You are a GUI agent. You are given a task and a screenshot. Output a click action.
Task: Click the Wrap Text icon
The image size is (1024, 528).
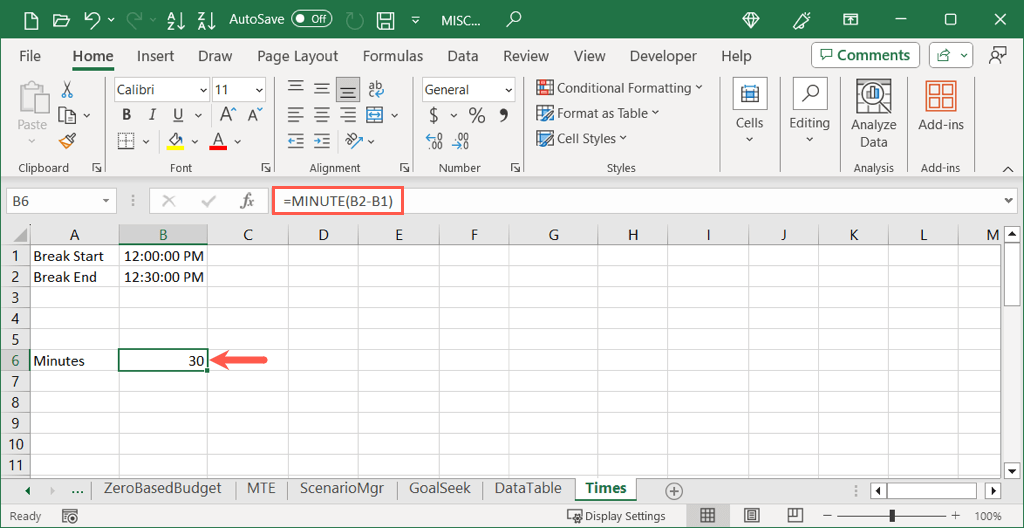point(376,90)
